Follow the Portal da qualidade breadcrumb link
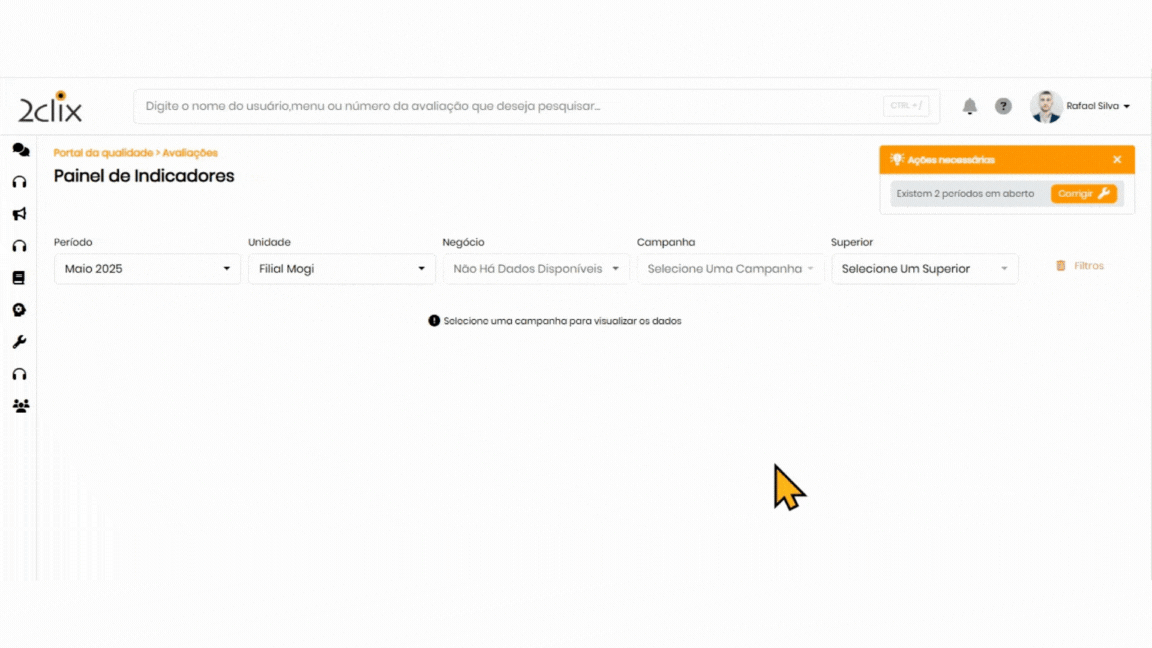This screenshot has height=648, width=1152. click(x=102, y=153)
